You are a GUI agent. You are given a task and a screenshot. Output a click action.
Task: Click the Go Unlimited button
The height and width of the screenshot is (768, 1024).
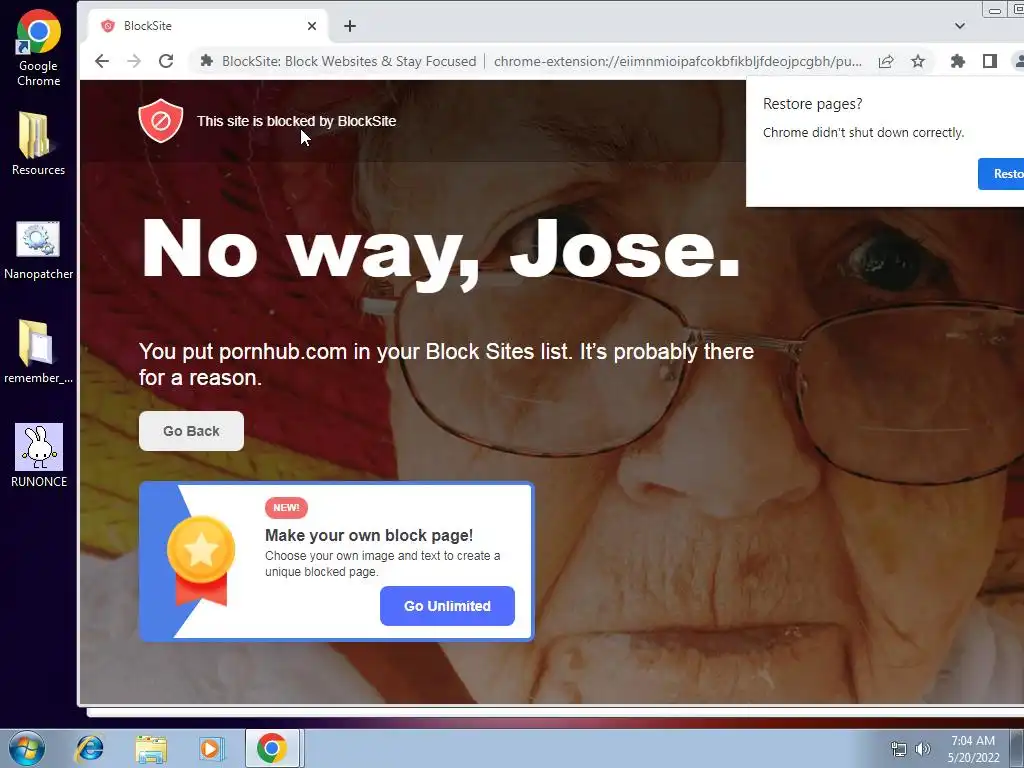pyautogui.click(x=447, y=606)
